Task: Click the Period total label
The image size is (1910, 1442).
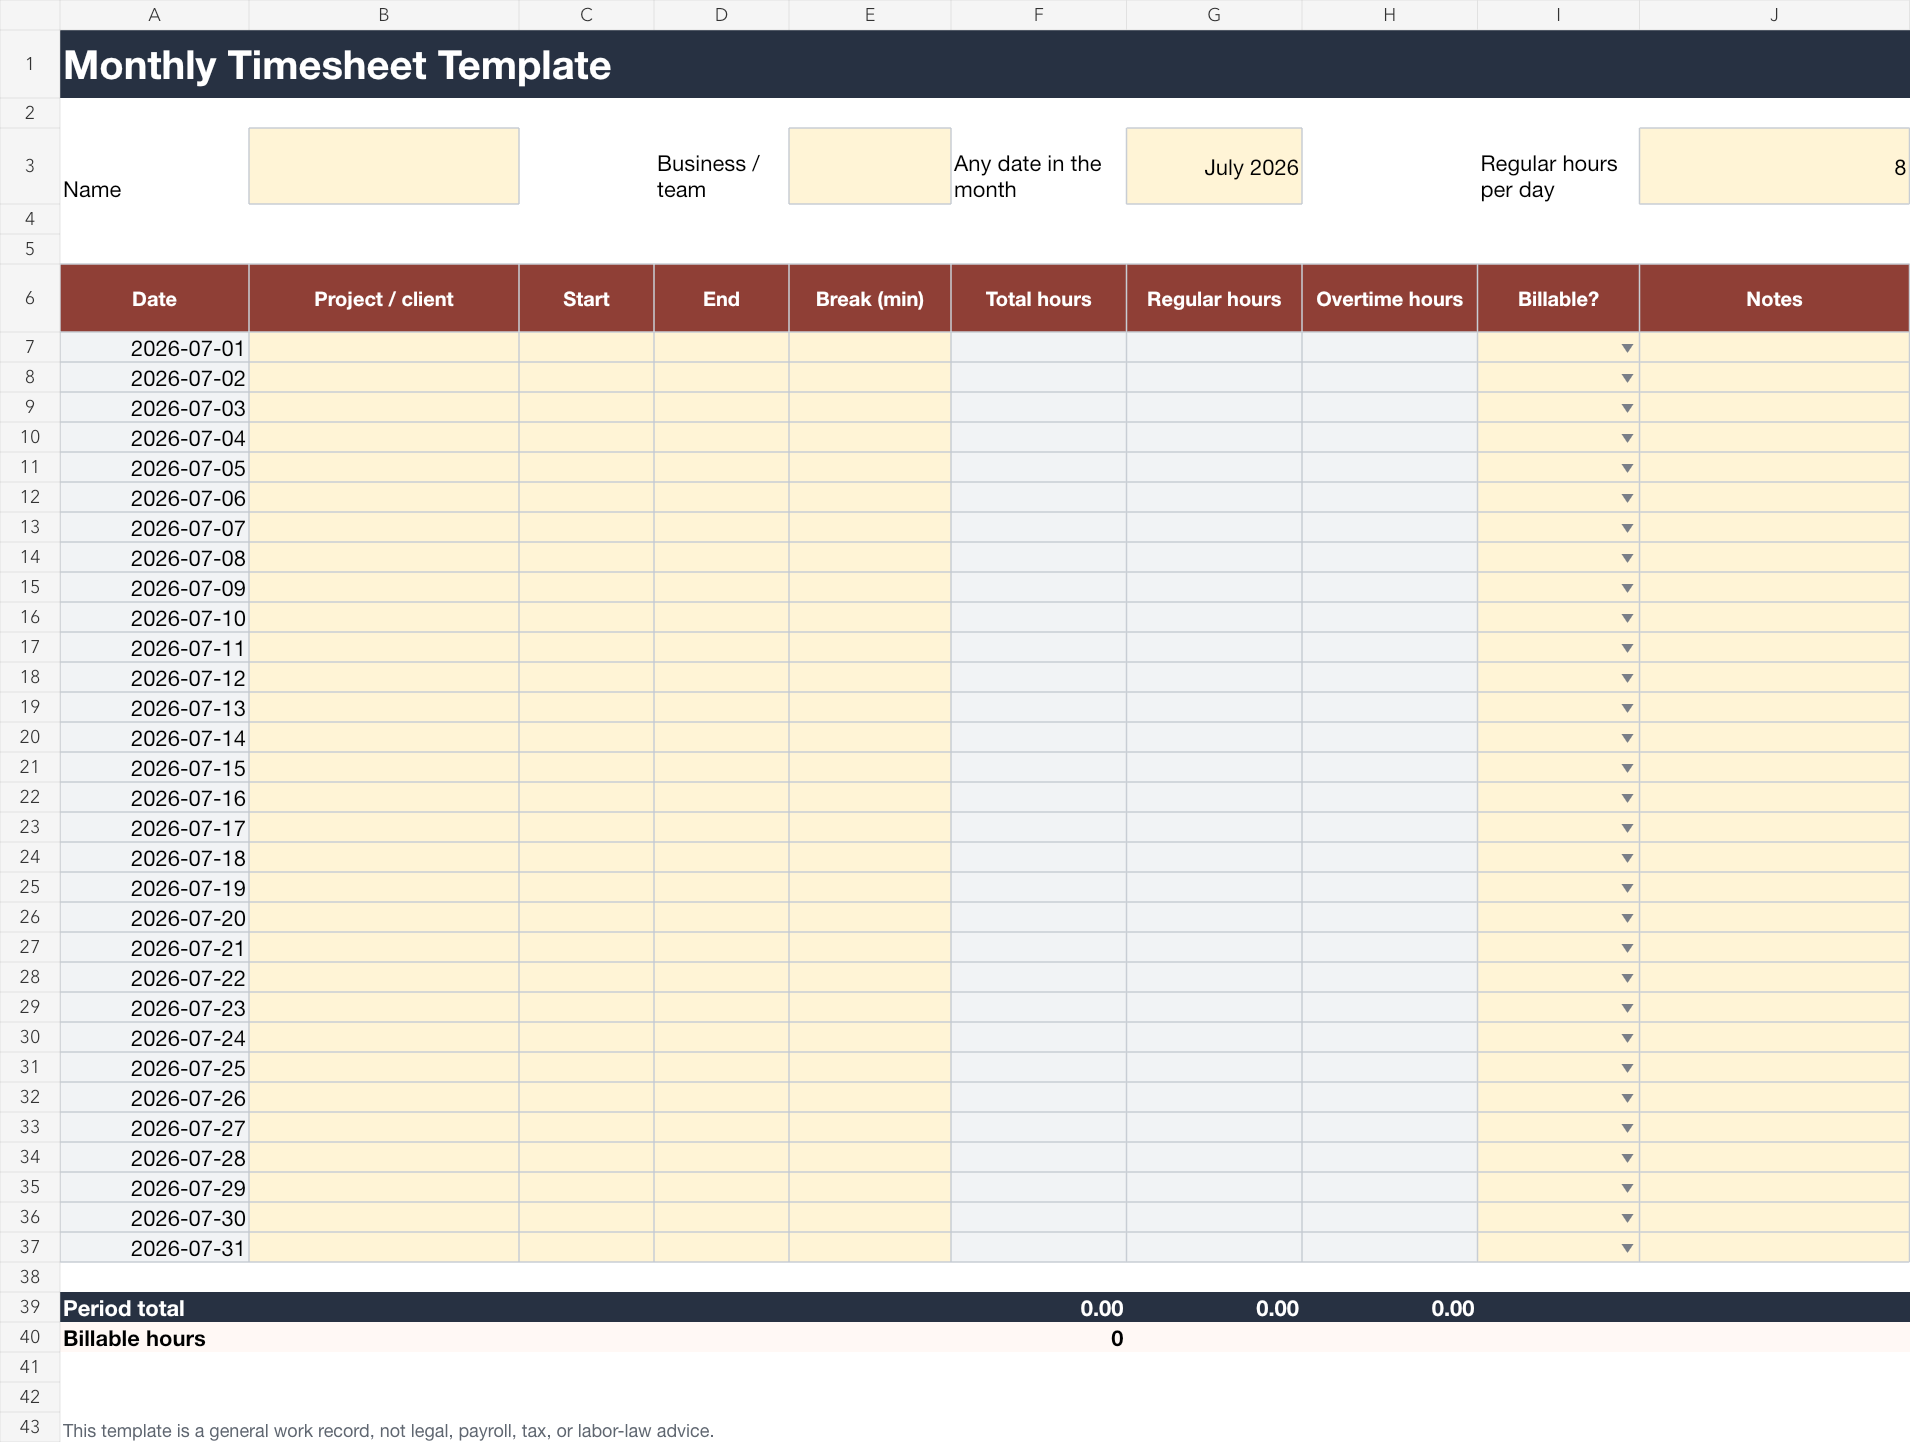Action: 124,1308
